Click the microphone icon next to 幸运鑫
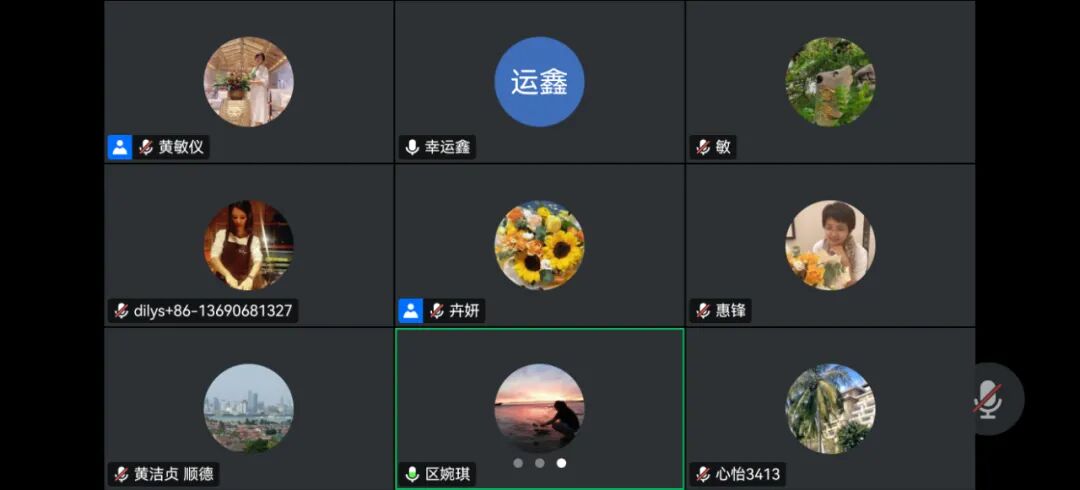 412,147
